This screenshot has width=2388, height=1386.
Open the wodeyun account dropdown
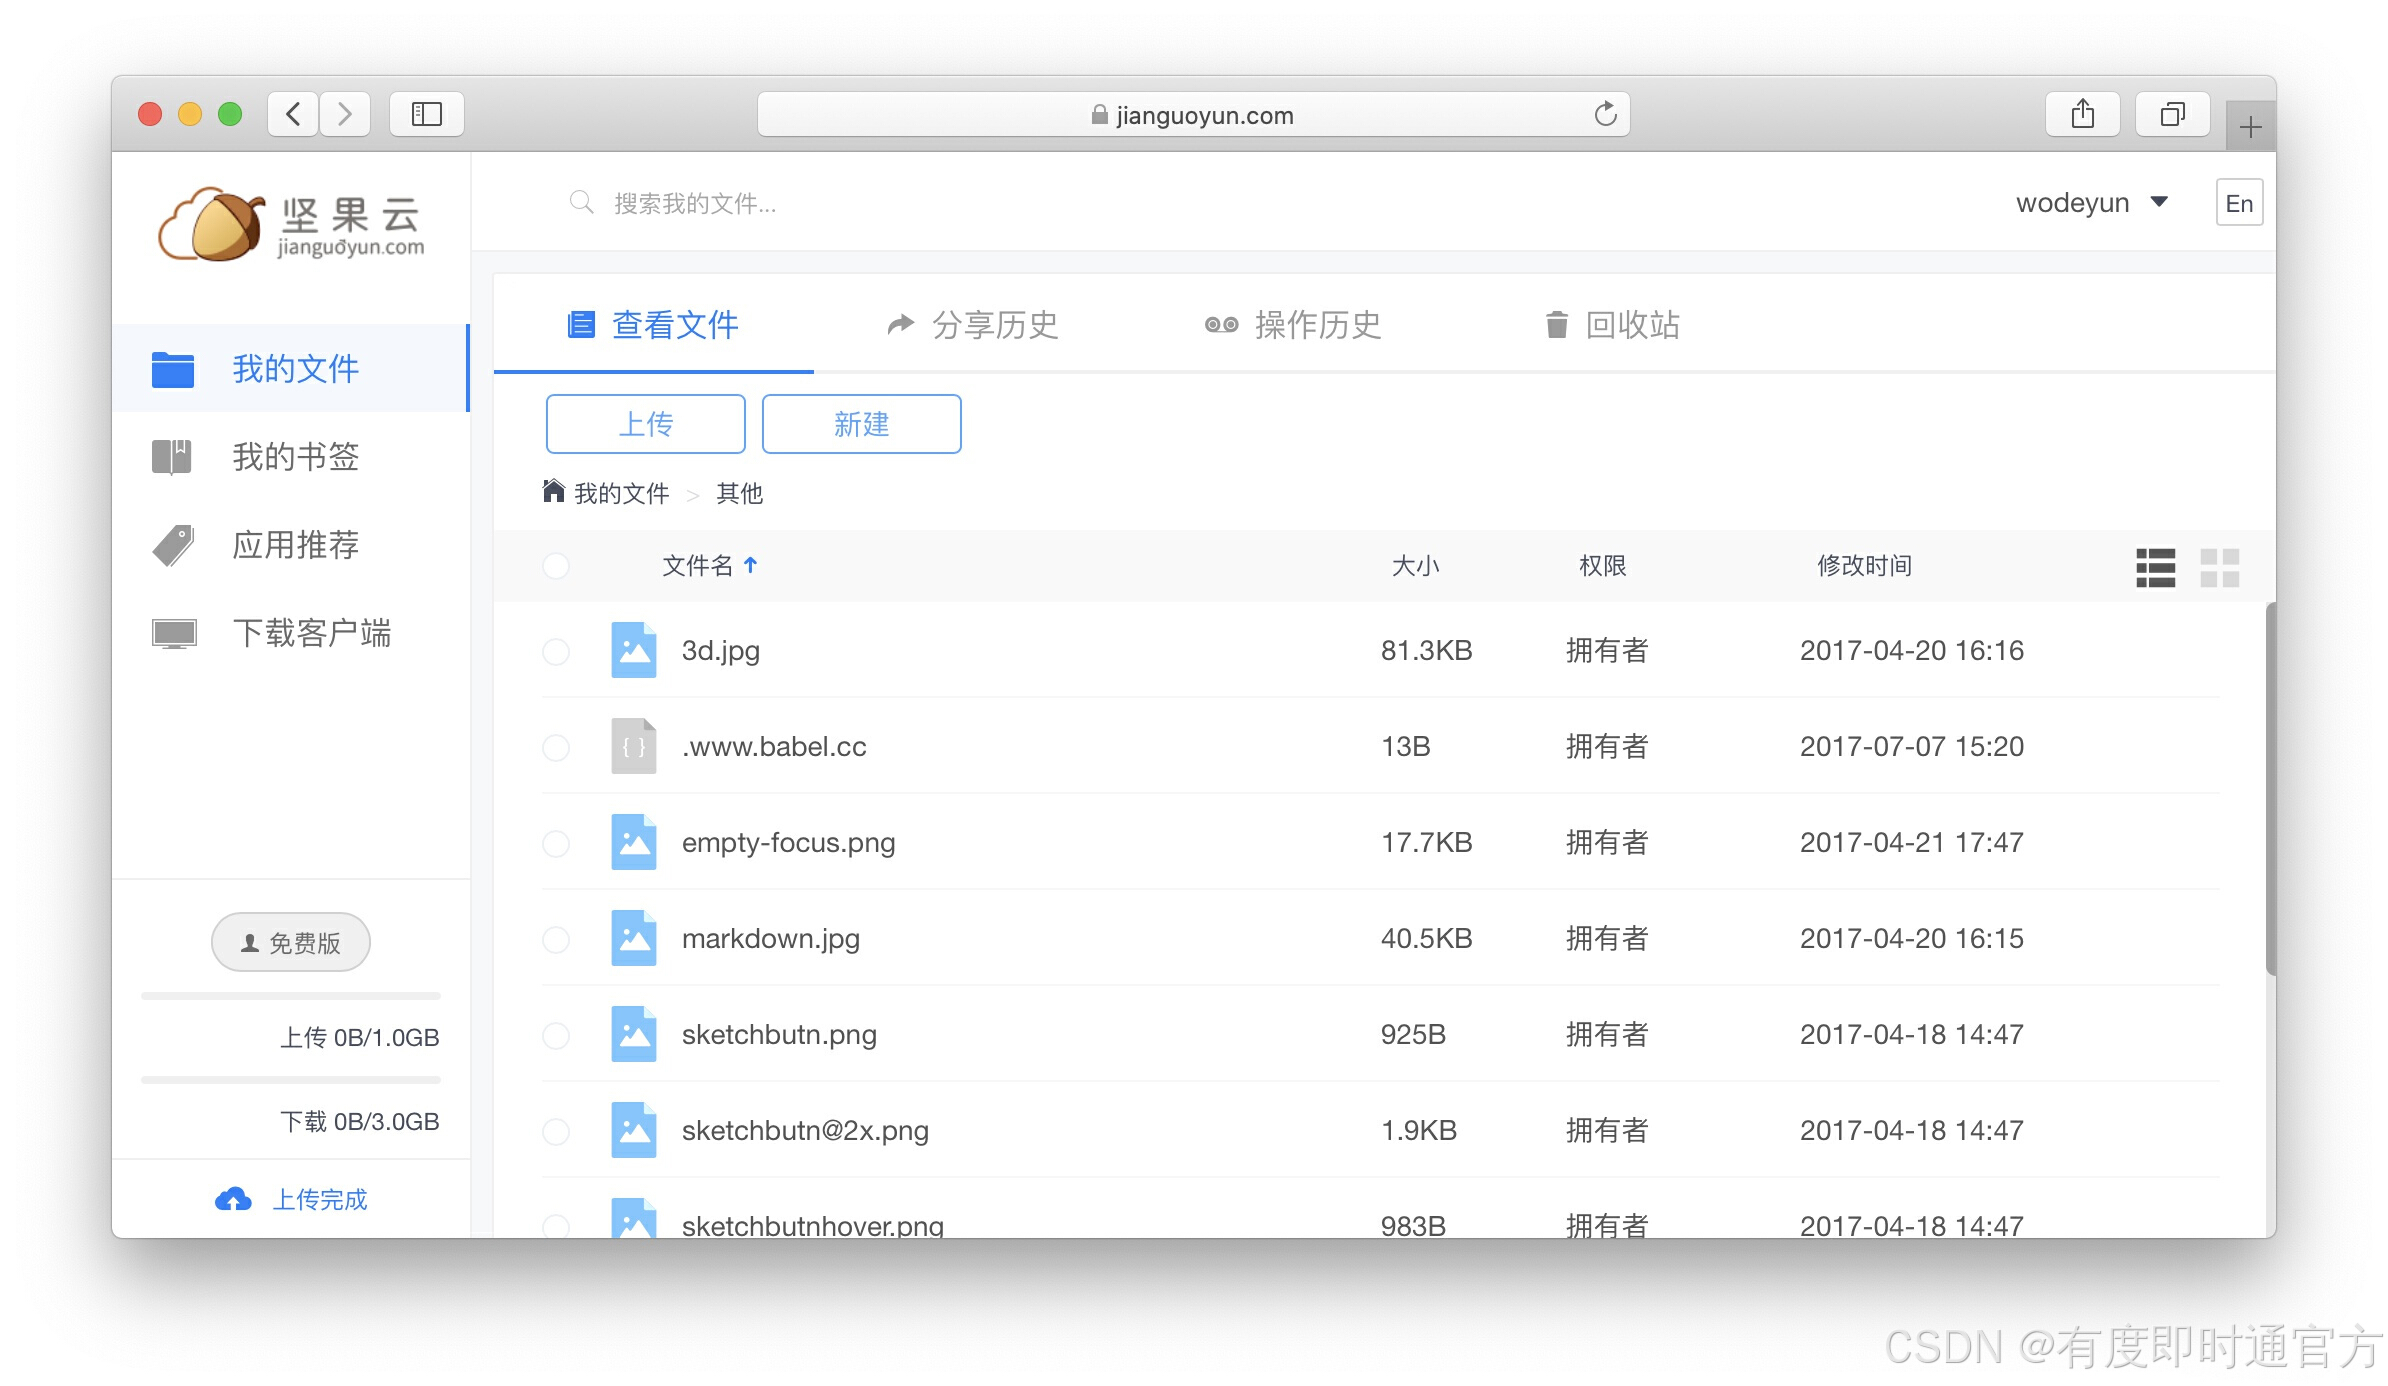pyautogui.click(x=2091, y=203)
